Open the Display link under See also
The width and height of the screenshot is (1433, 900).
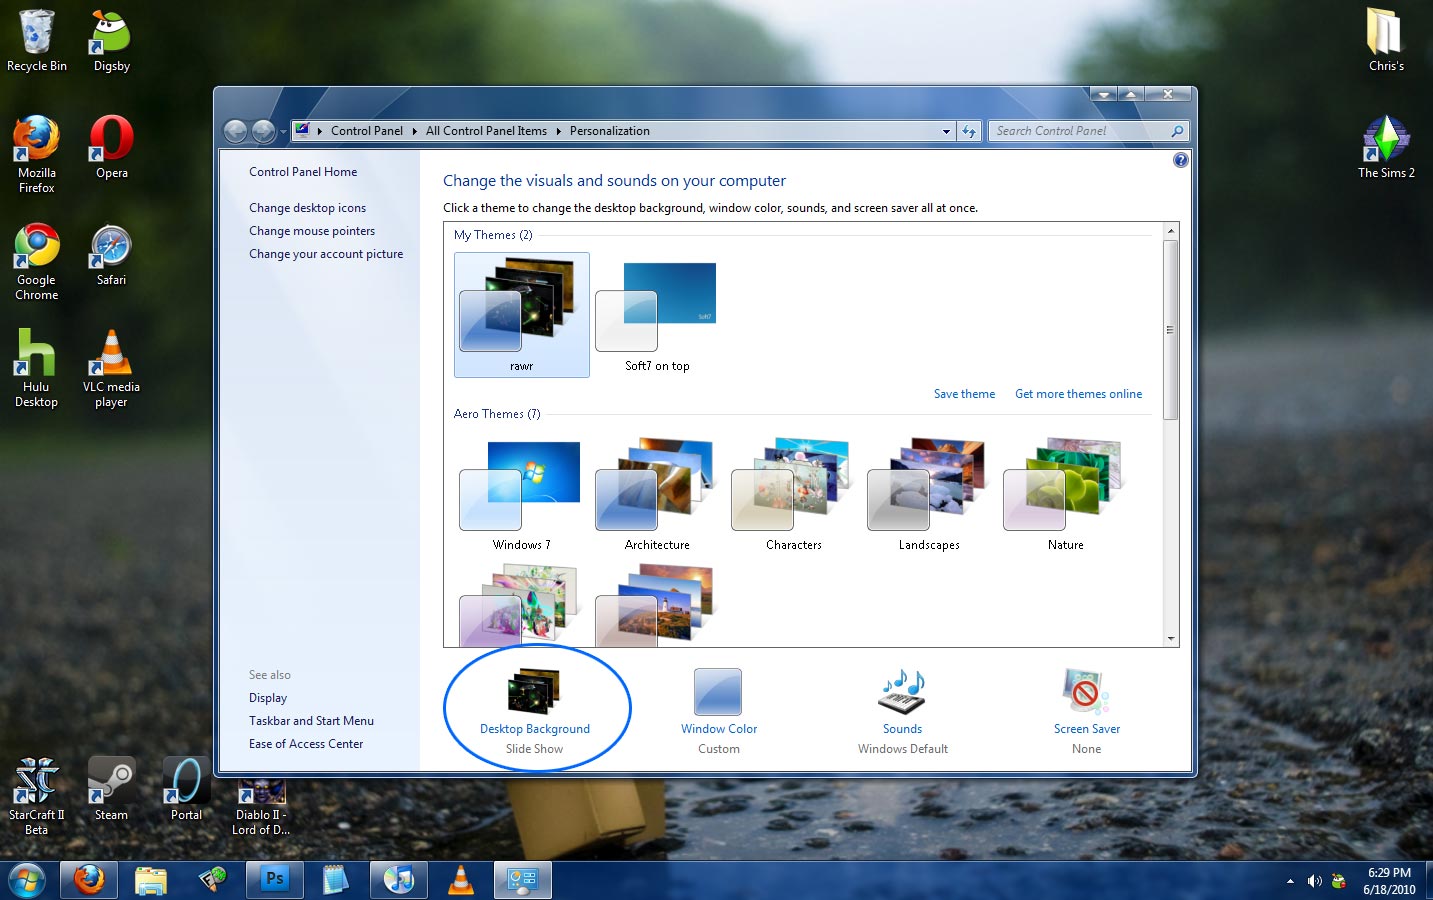(x=268, y=698)
